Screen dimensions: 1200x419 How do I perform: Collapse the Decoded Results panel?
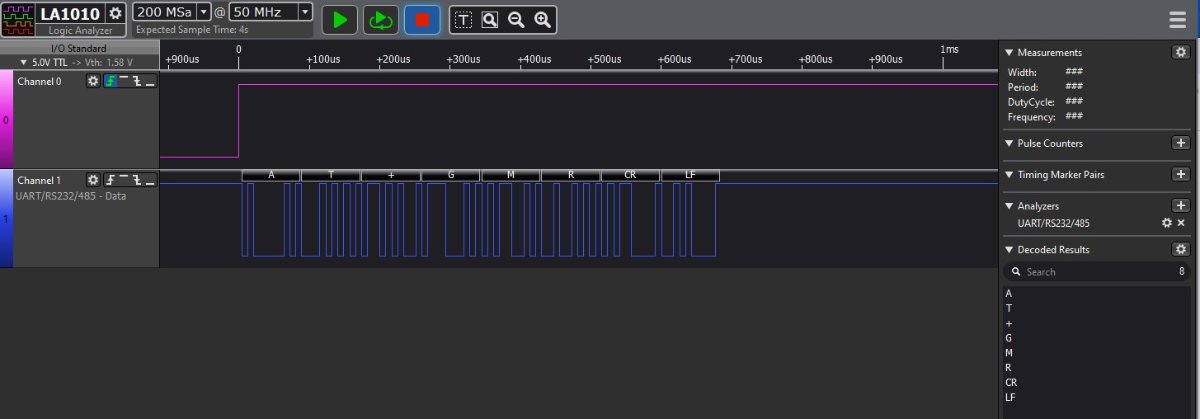(1009, 249)
